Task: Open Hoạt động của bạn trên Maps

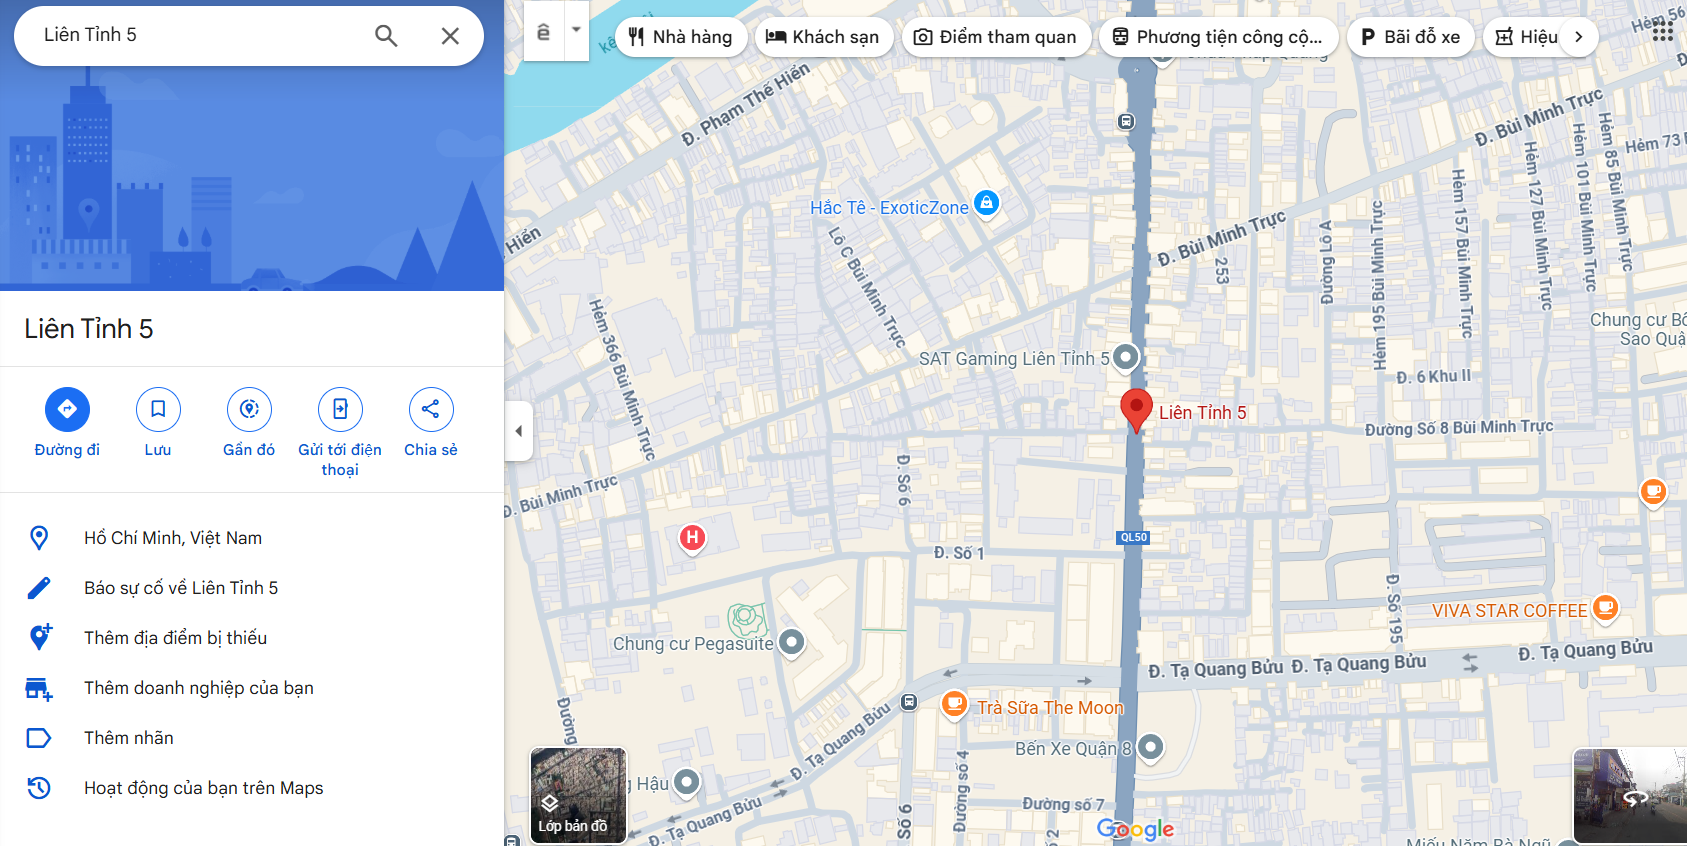Action: pyautogui.click(x=252, y=788)
